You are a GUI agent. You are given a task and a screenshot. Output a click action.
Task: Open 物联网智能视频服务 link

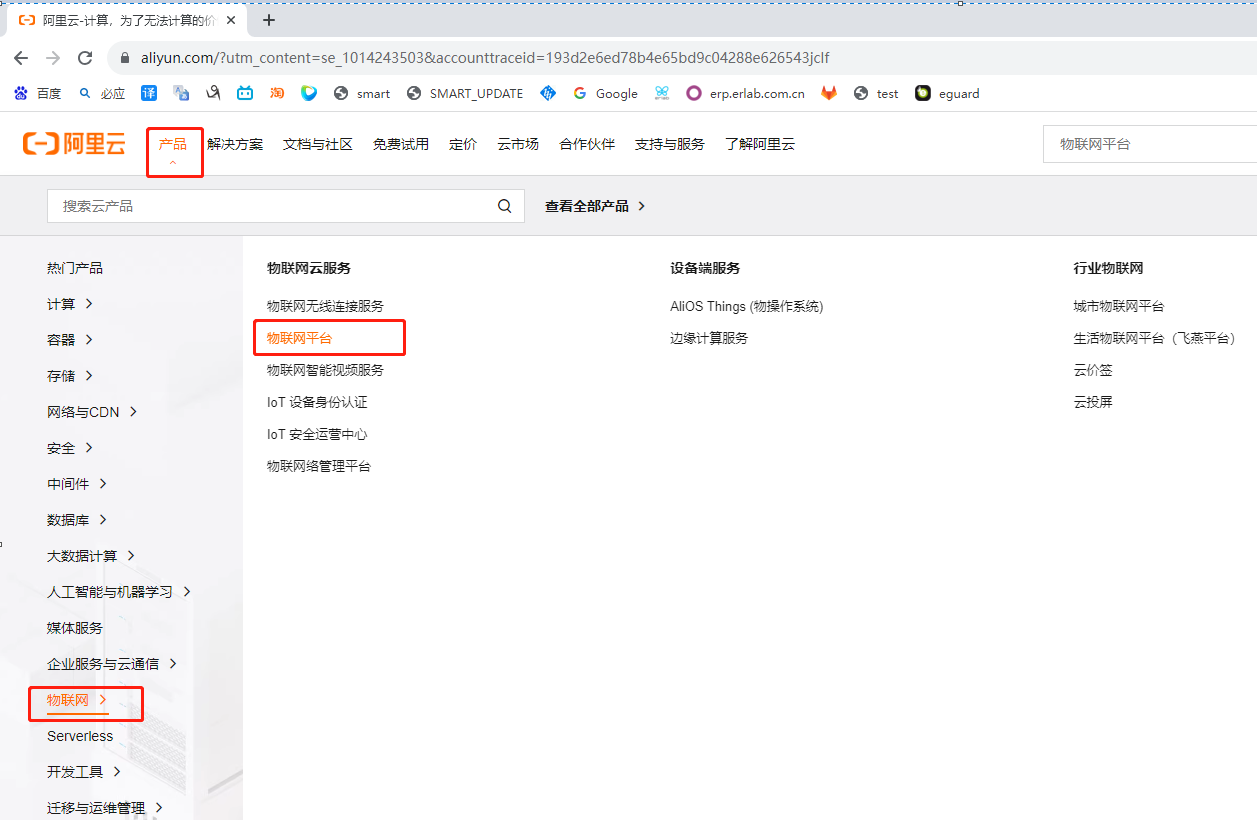[x=325, y=370]
